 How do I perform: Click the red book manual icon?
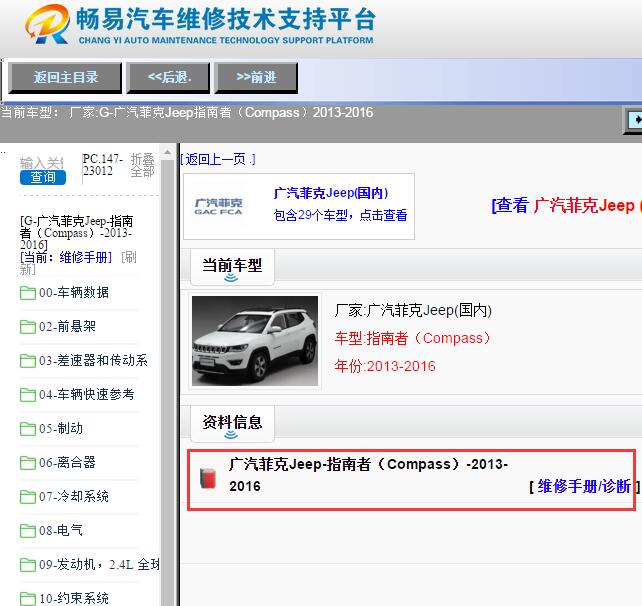pos(208,477)
